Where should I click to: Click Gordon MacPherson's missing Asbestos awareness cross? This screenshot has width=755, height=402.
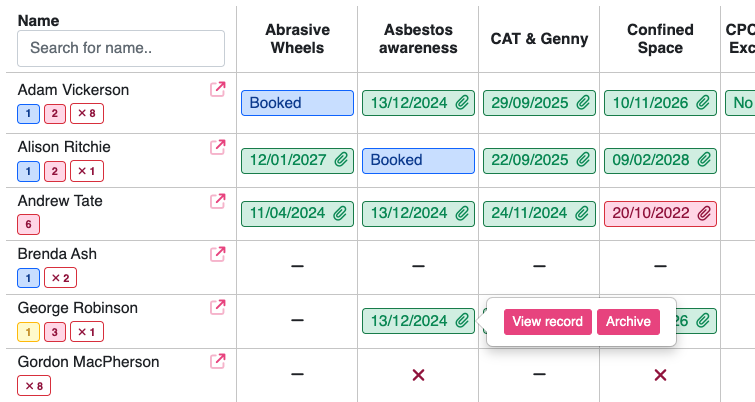click(x=418, y=375)
